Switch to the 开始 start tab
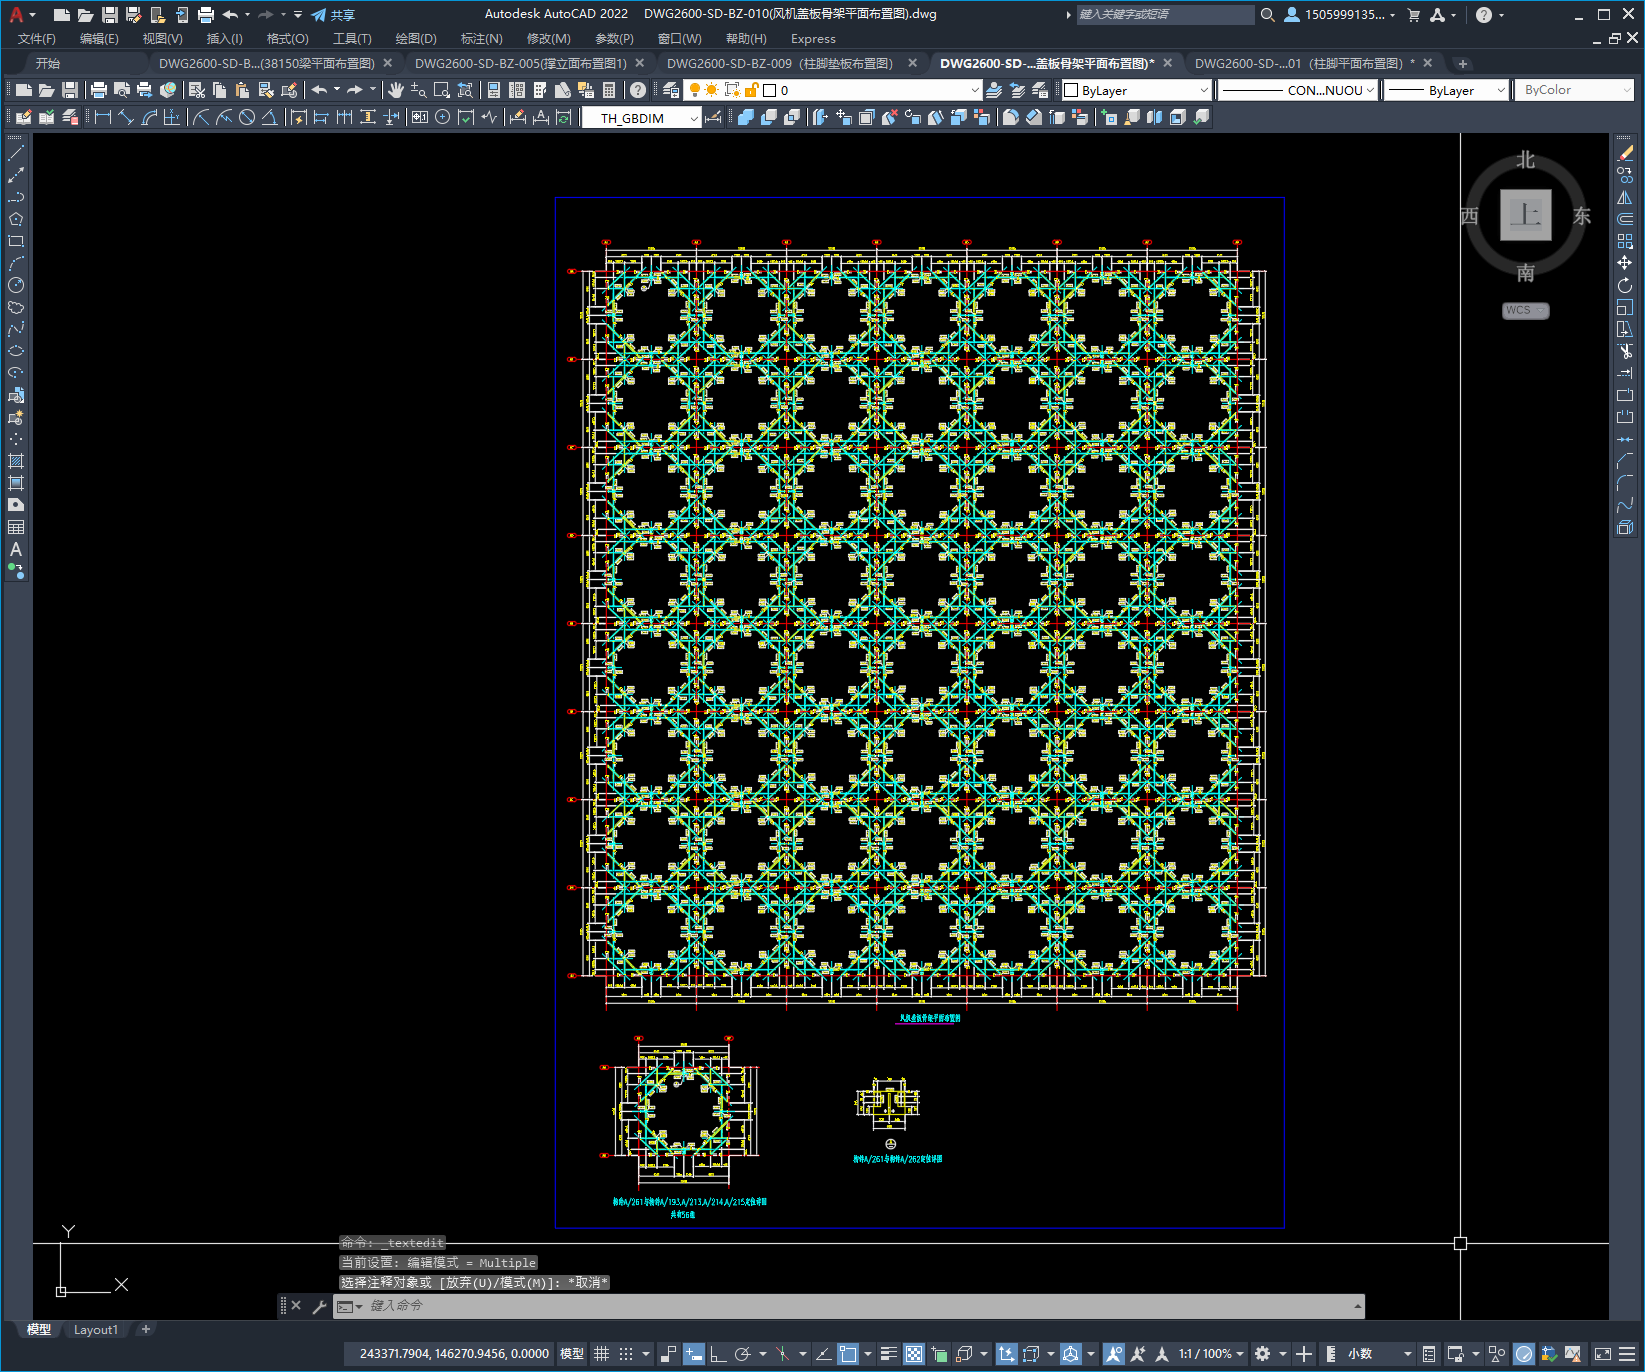The height and width of the screenshot is (1372, 1645). (x=48, y=63)
